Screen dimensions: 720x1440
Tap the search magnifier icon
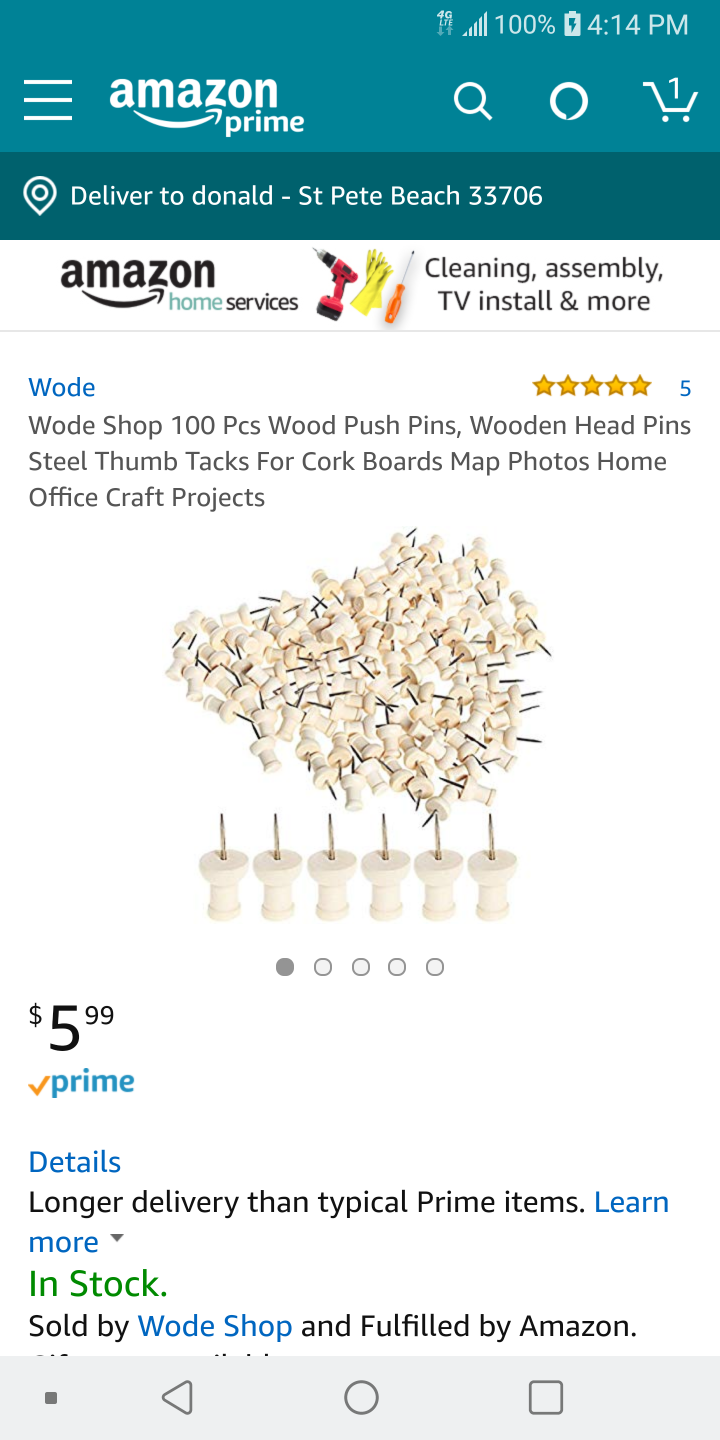pos(472,101)
